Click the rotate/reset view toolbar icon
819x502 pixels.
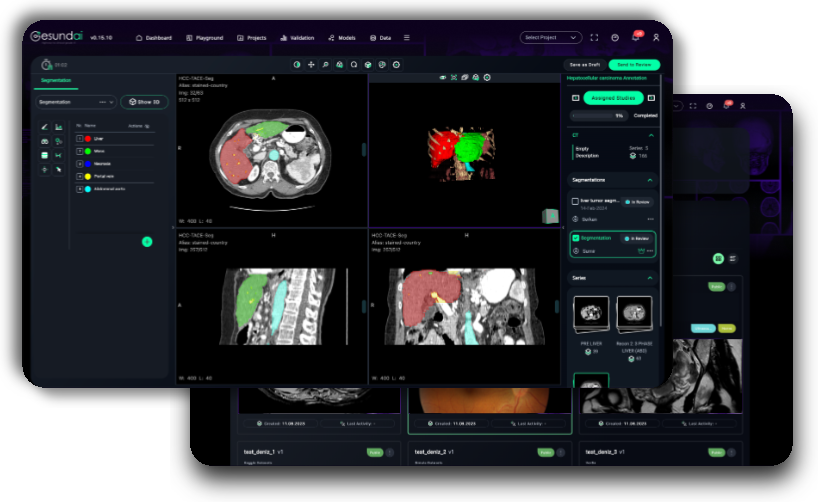(354, 65)
